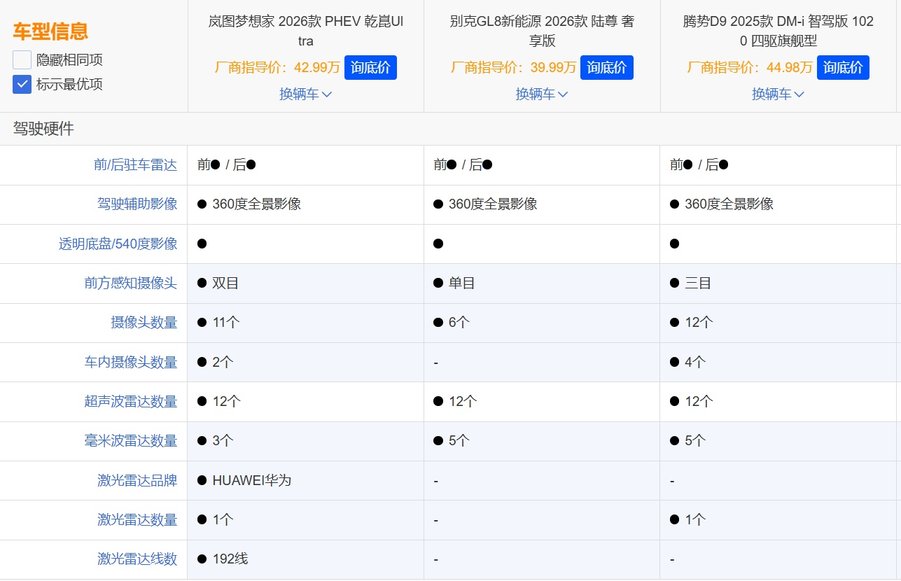Screen dimensions: 901x581
Task: Enable the 隐藏相同项 checkbox
Action: (x=22, y=59)
